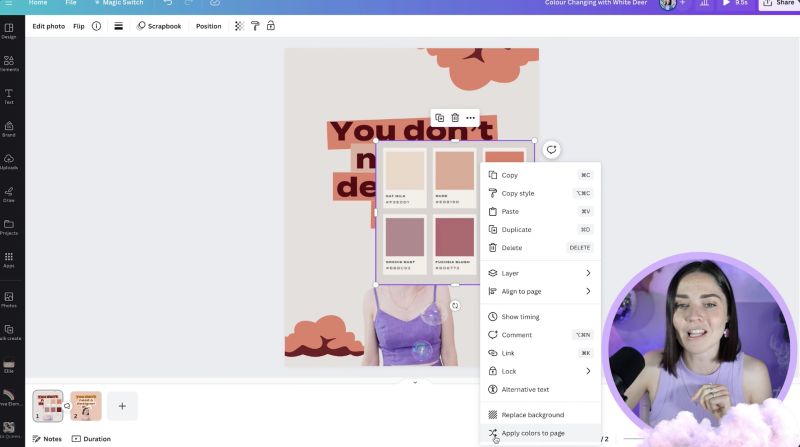Select page 2 thumbnail
Screen dimensions: 800x447
[86, 406]
